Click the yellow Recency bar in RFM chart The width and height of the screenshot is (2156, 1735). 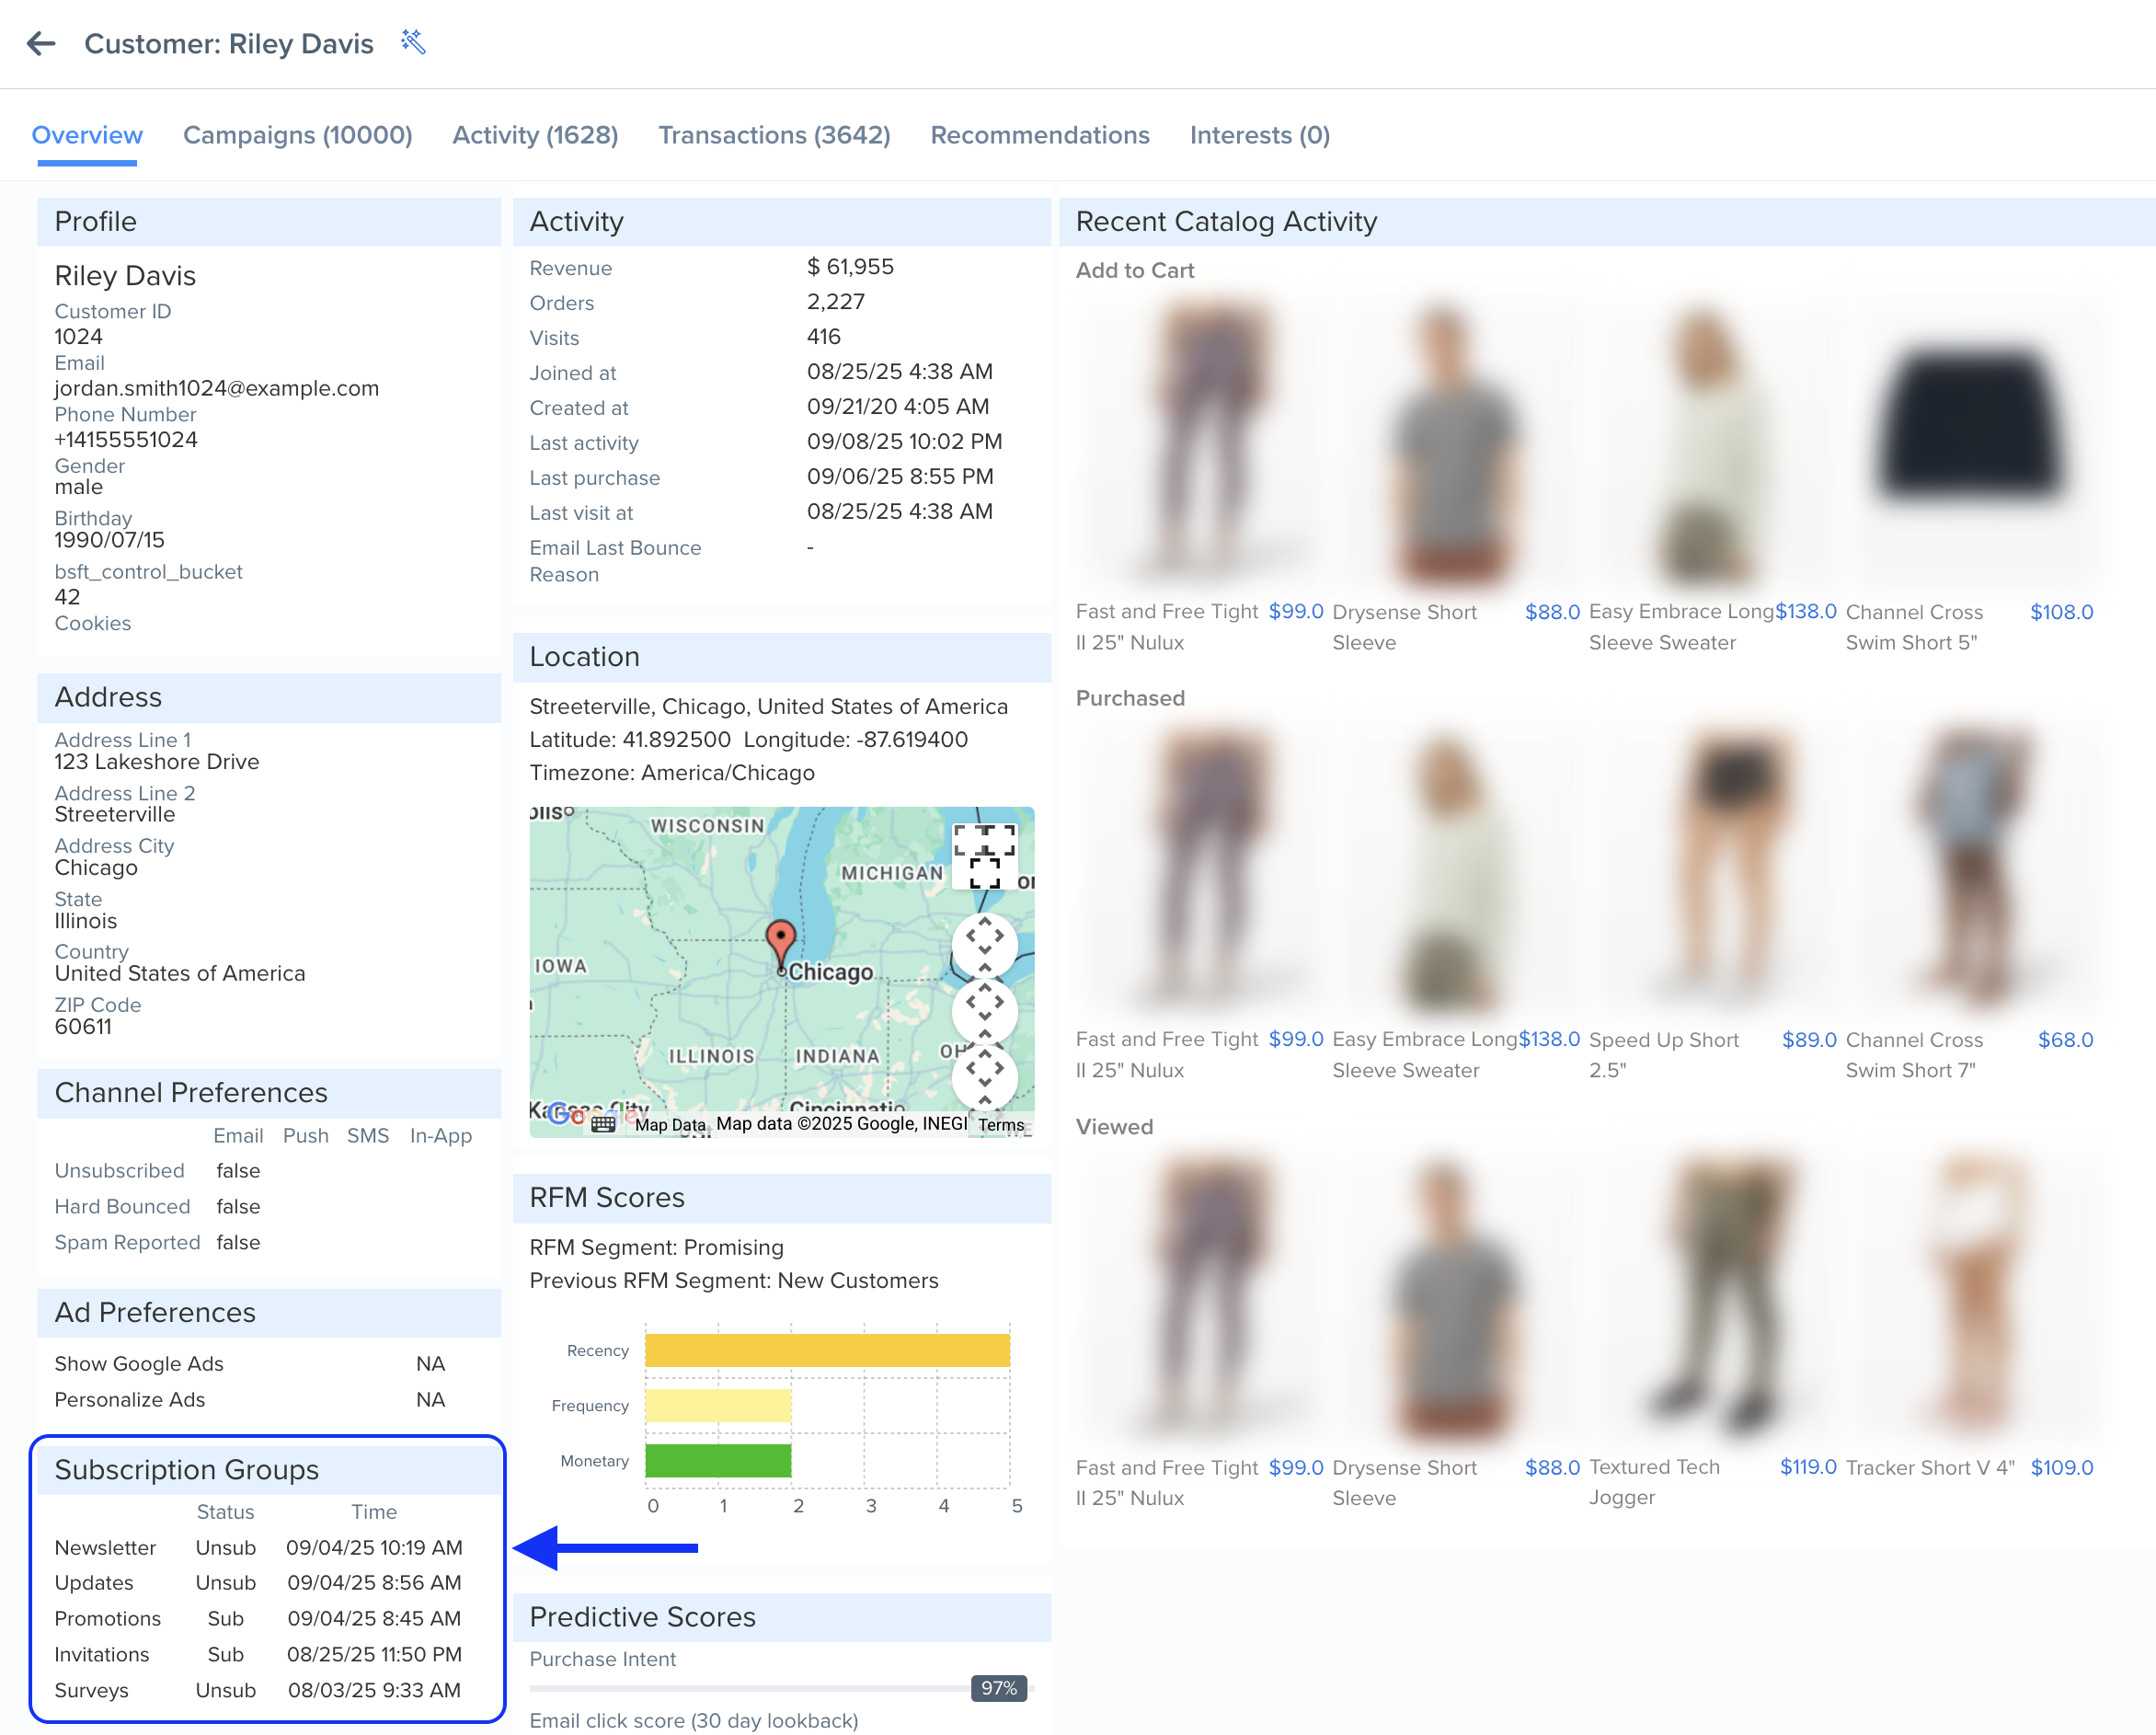click(827, 1350)
